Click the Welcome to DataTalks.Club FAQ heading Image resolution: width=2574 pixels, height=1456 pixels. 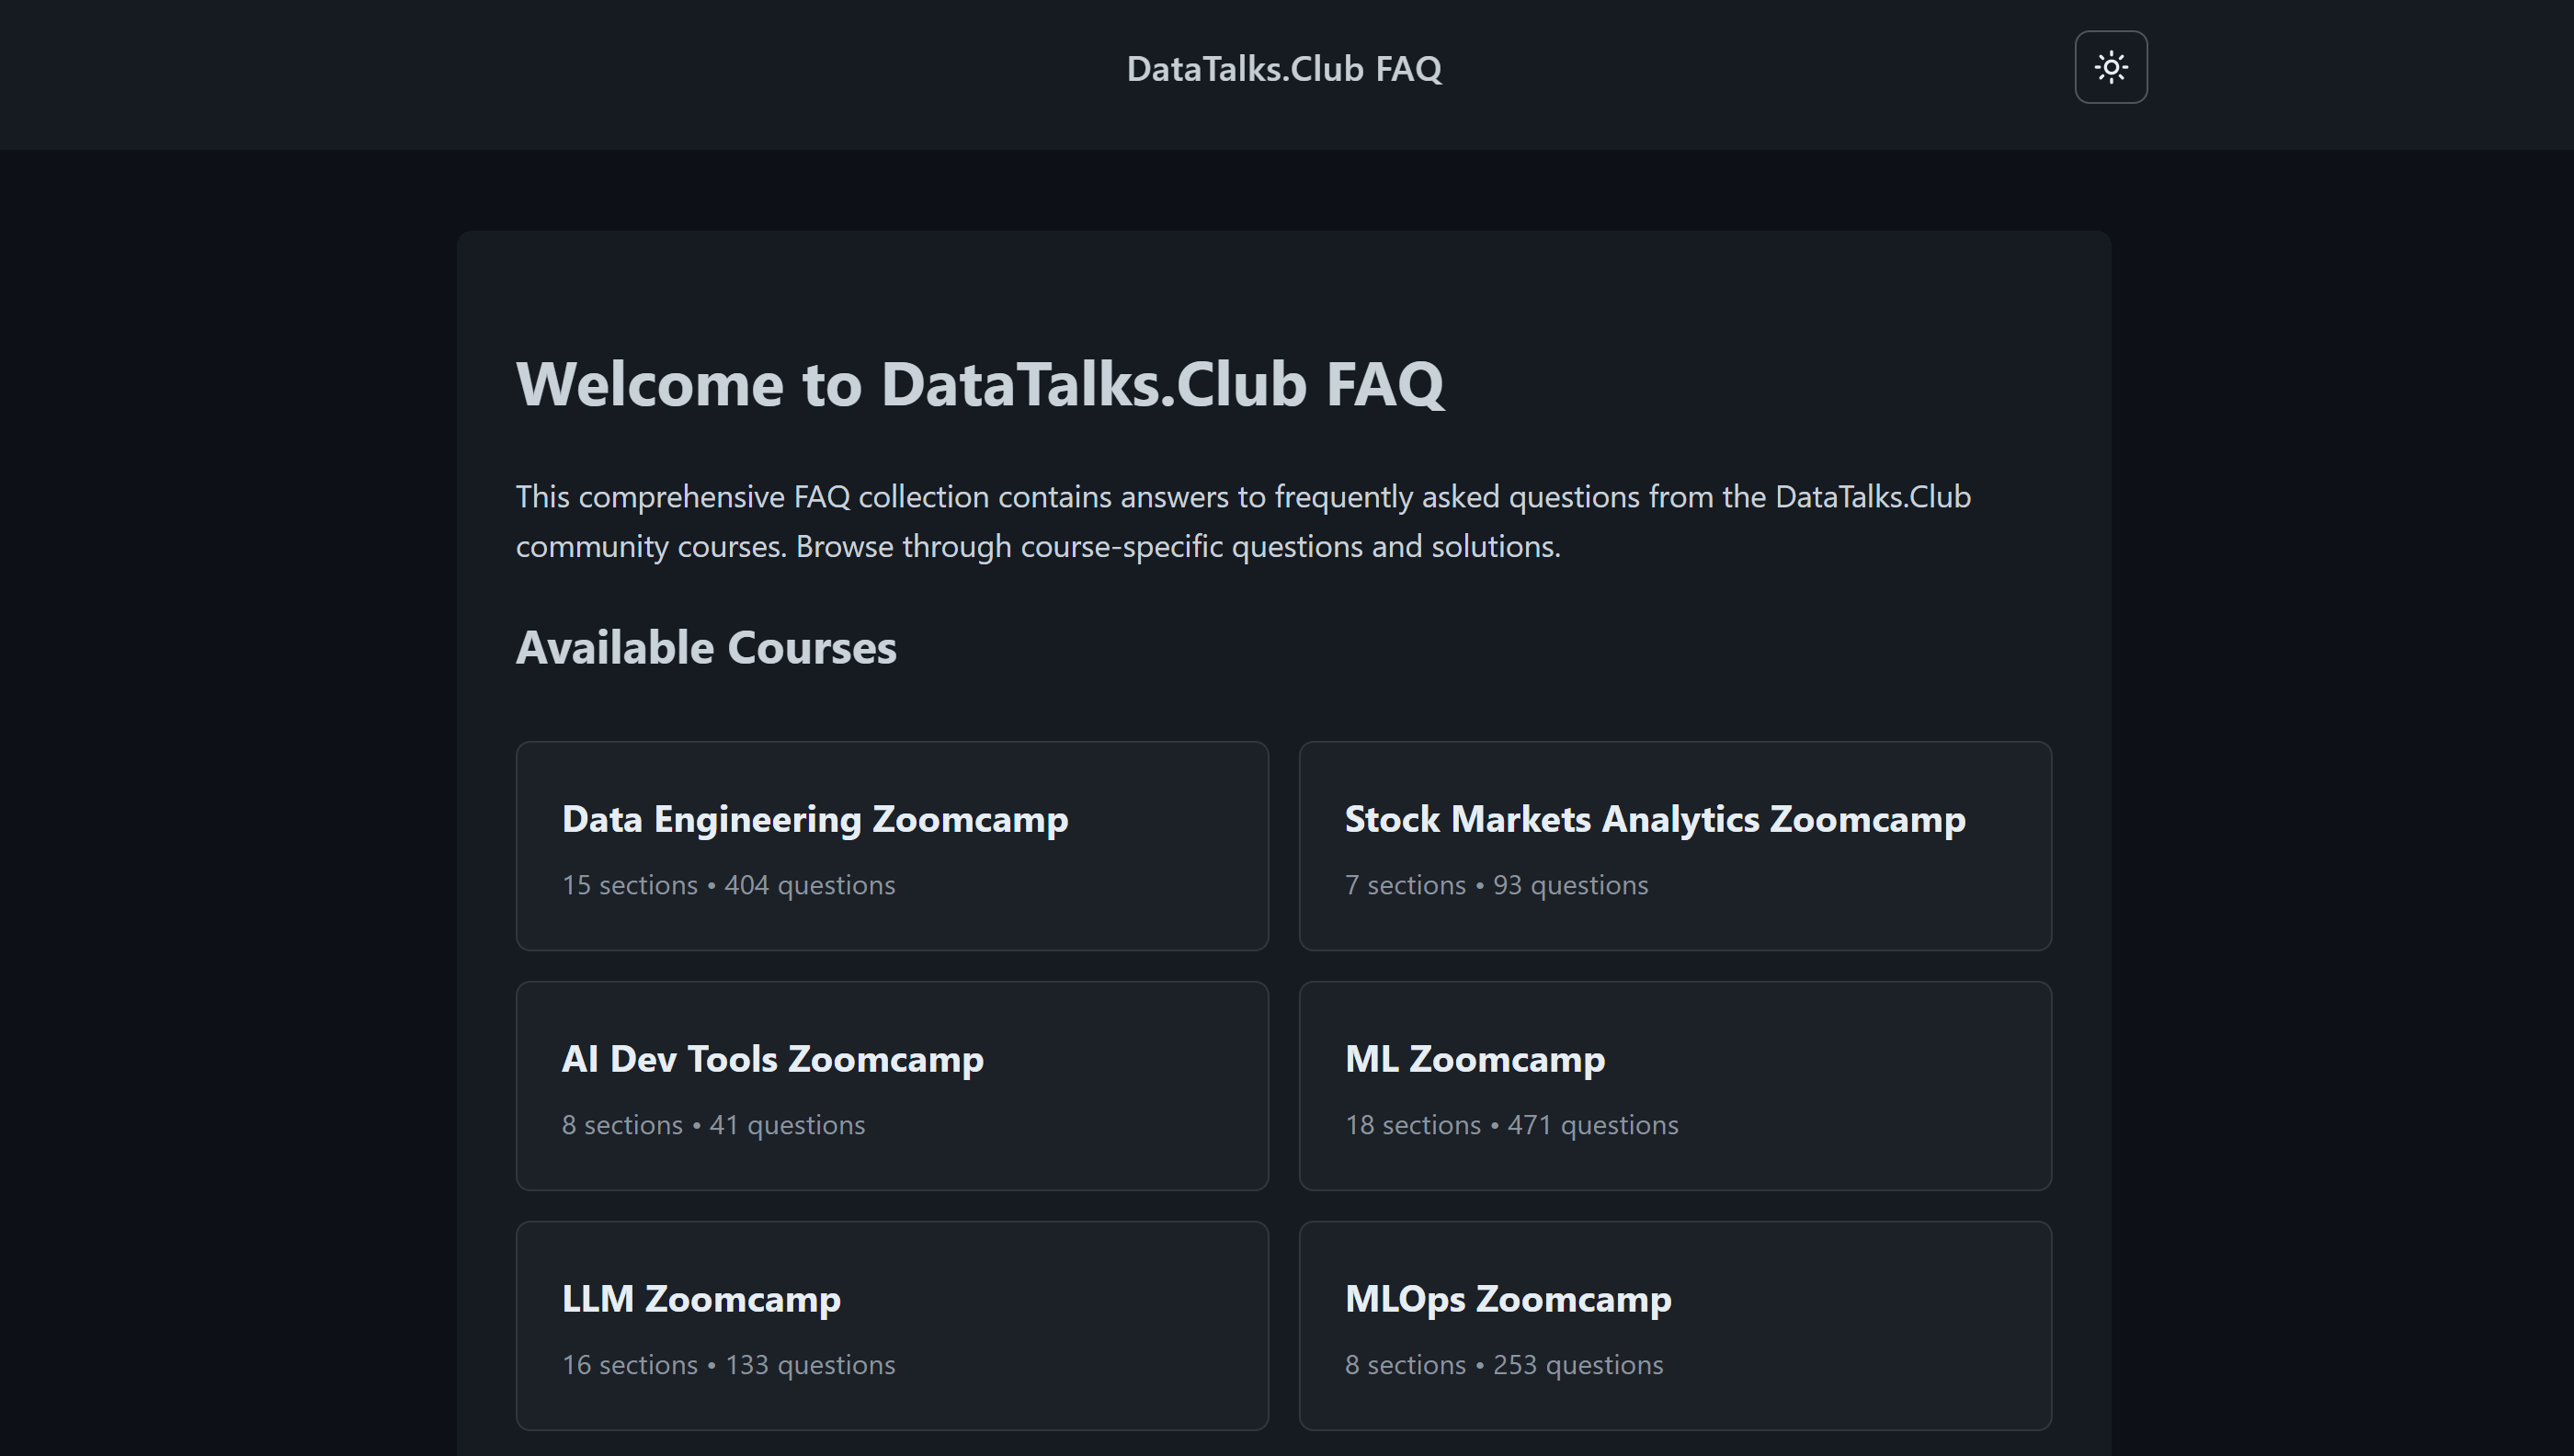pyautogui.click(x=980, y=384)
